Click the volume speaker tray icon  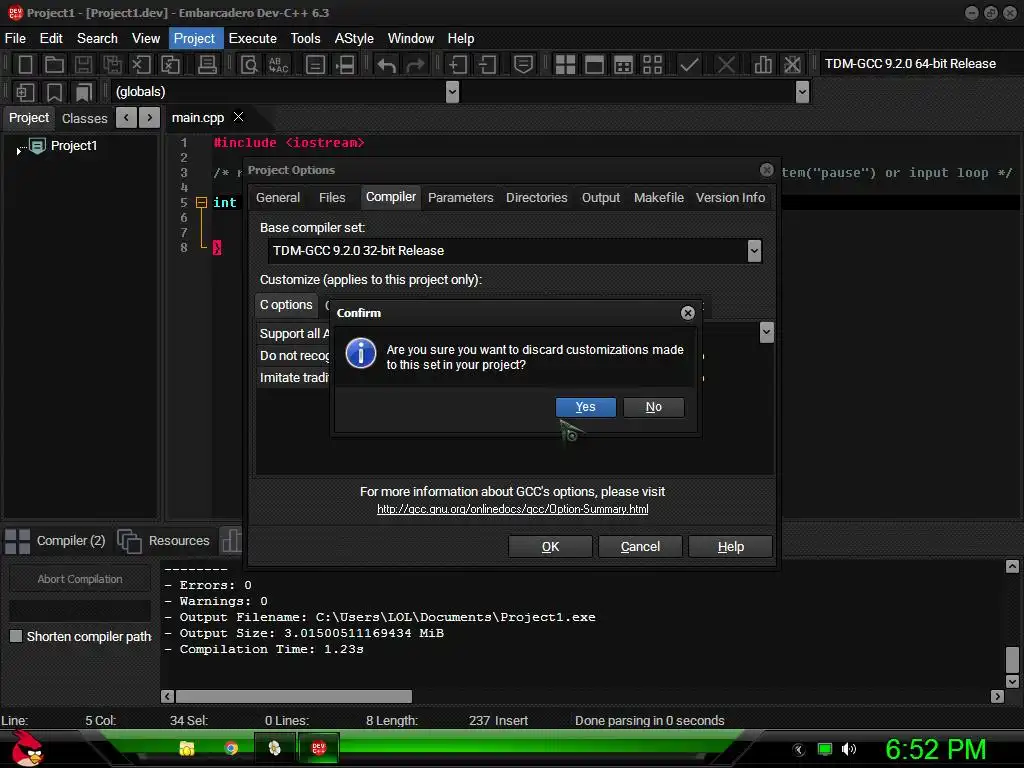(x=848, y=749)
